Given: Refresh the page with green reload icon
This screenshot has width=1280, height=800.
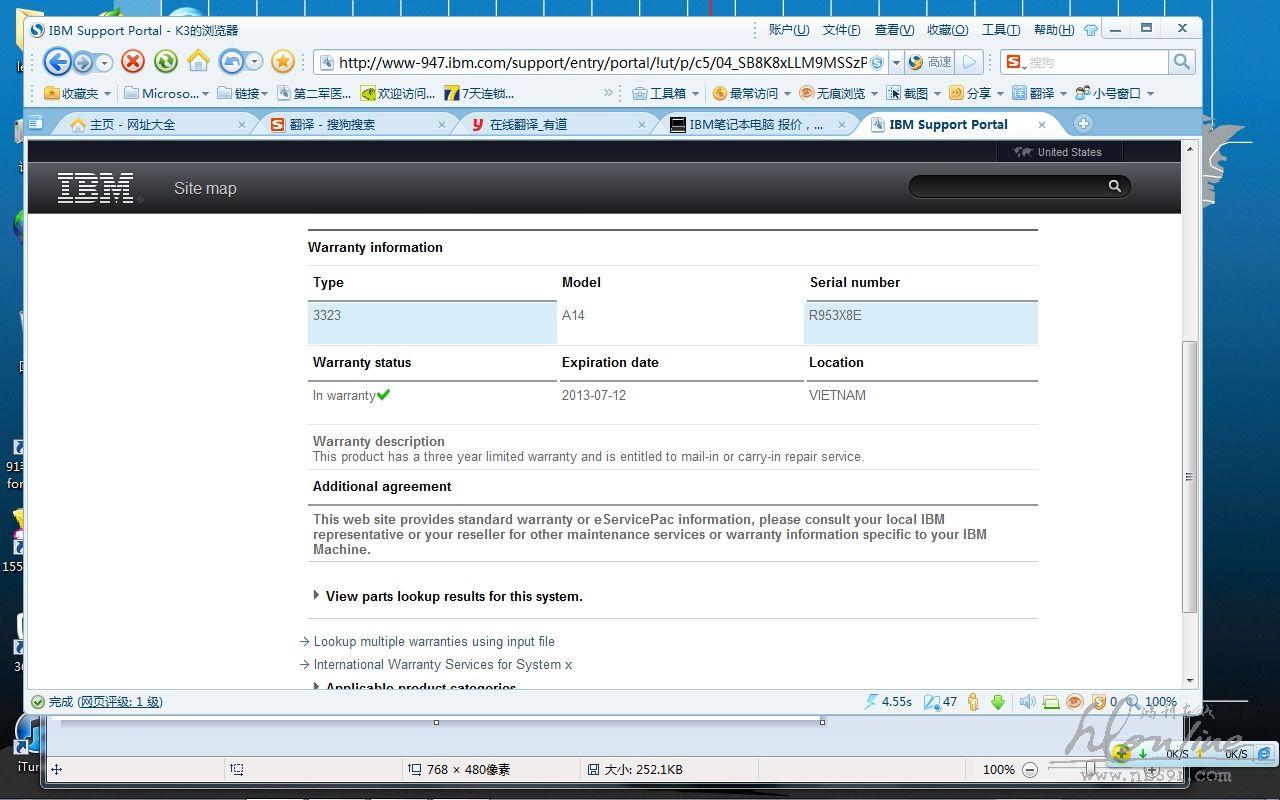Looking at the screenshot, I should (x=165, y=62).
